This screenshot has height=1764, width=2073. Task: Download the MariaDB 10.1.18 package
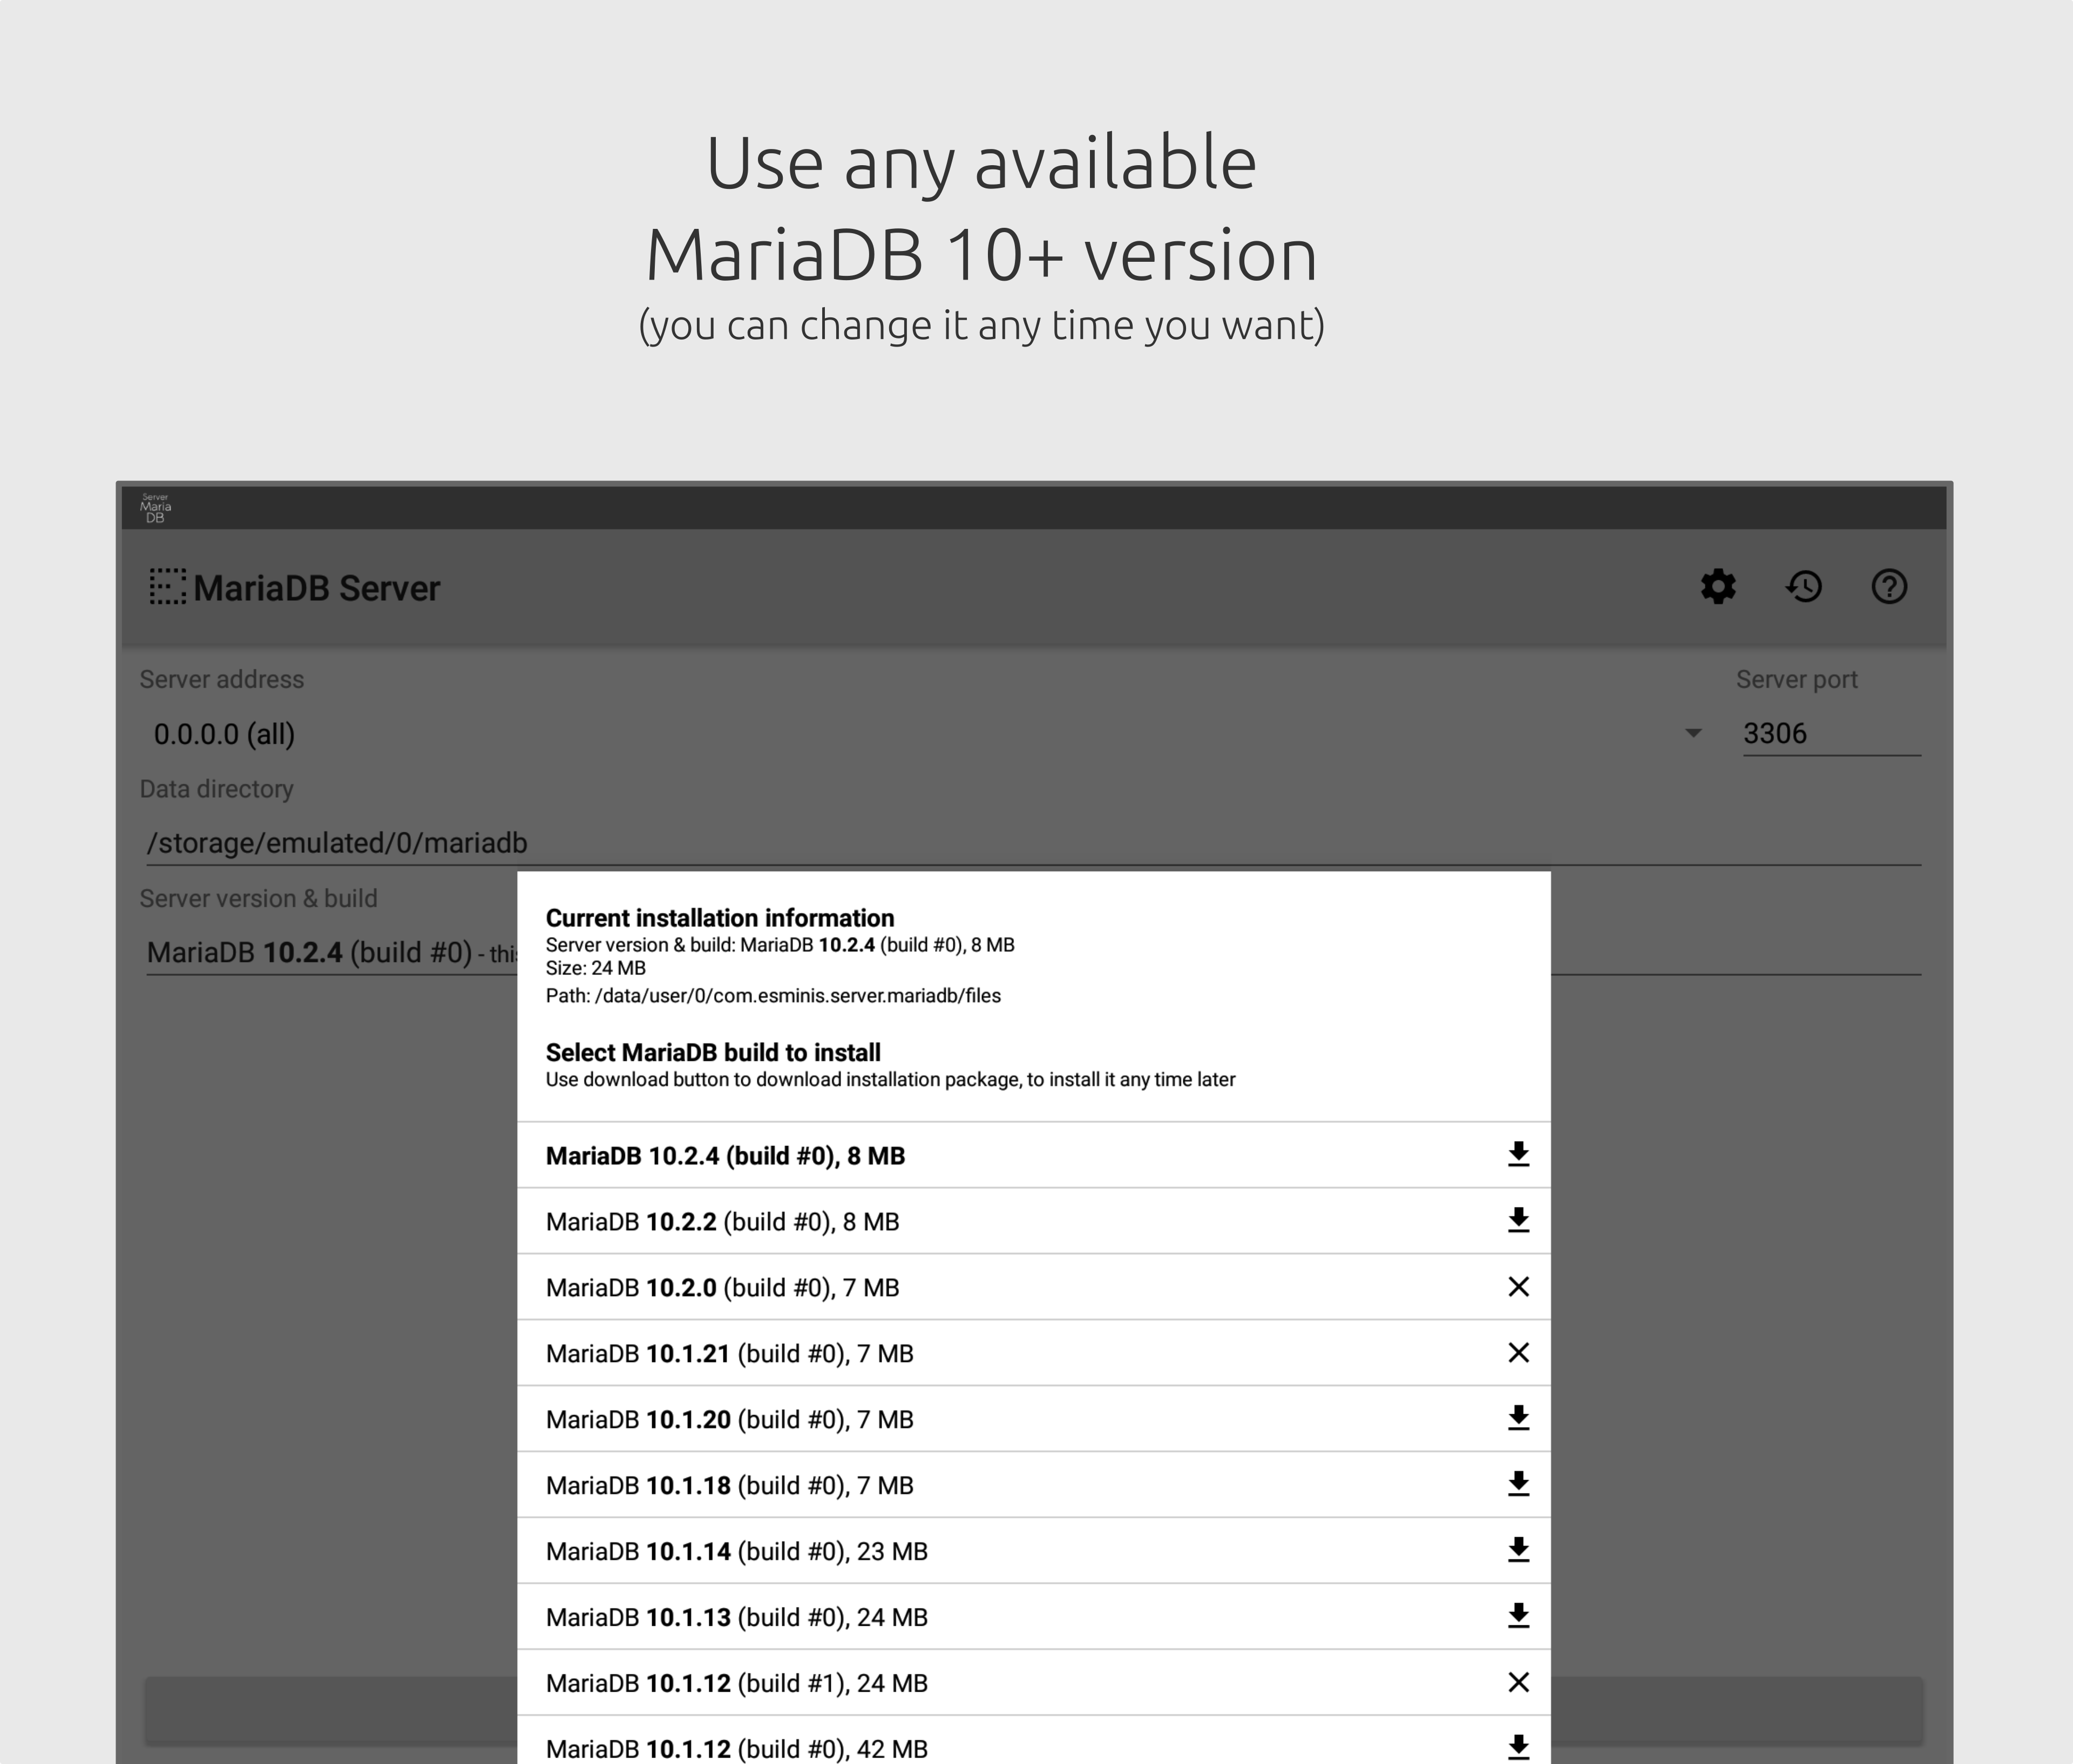coord(1518,1485)
